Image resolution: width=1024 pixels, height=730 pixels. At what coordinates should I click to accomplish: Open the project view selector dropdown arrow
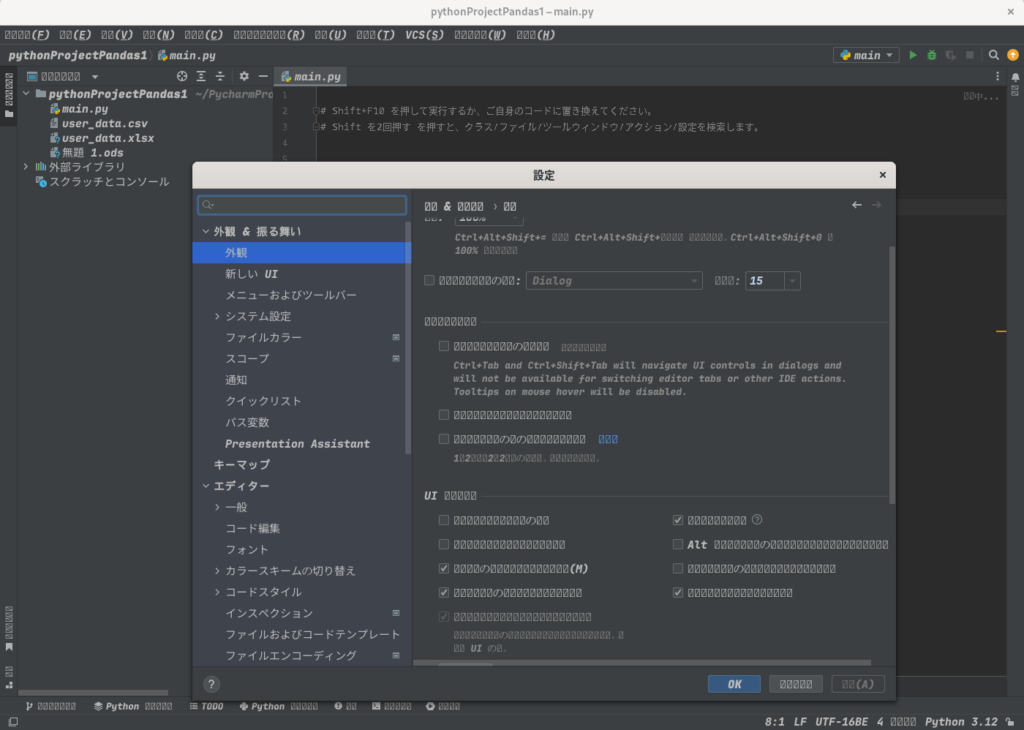[95, 76]
